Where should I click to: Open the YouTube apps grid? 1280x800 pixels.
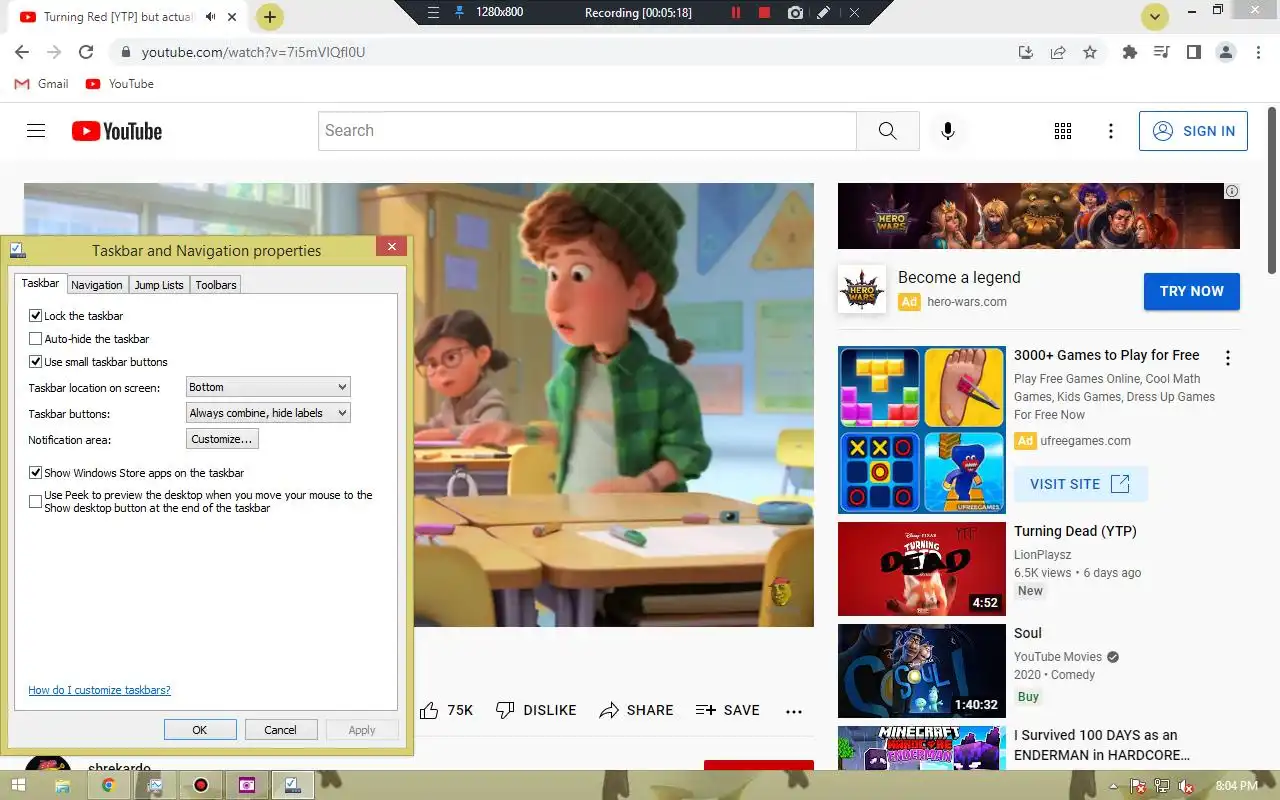1063,131
